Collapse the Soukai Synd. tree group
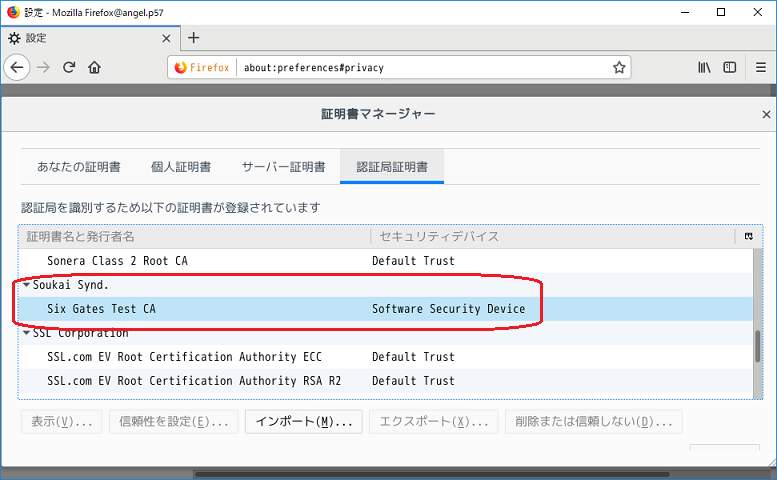 click(x=26, y=285)
